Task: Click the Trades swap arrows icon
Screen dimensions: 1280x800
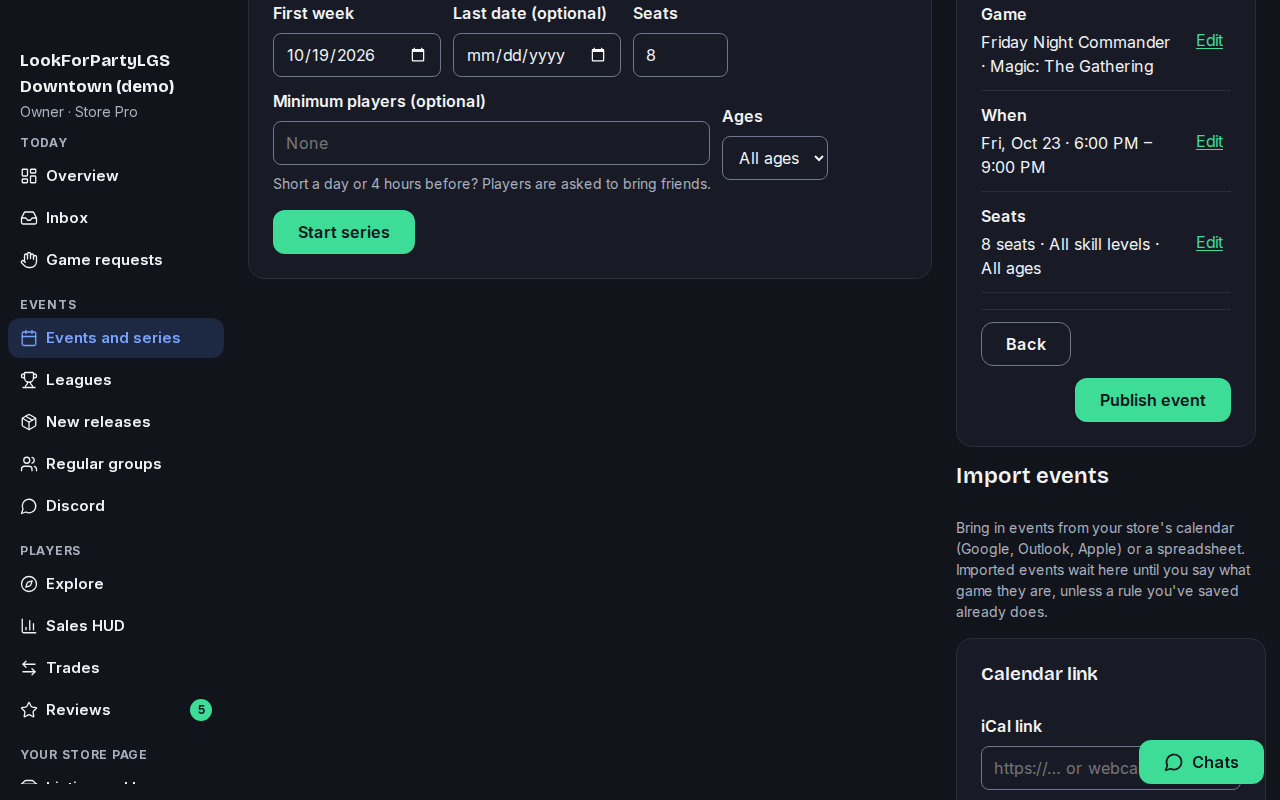Action: [29, 668]
